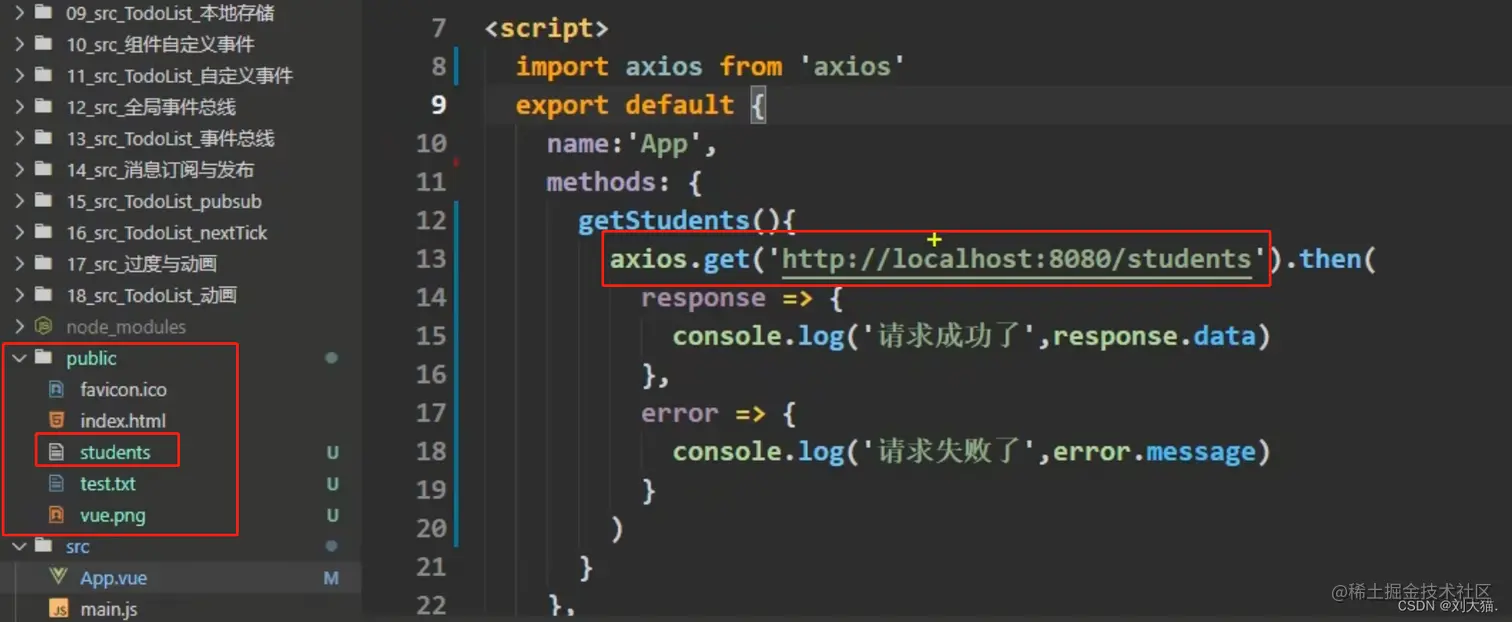The width and height of the screenshot is (1512, 622).
Task: Click the folder icon of 11_src_TodoList_自定义事件
Action: pyautogui.click(x=43, y=76)
